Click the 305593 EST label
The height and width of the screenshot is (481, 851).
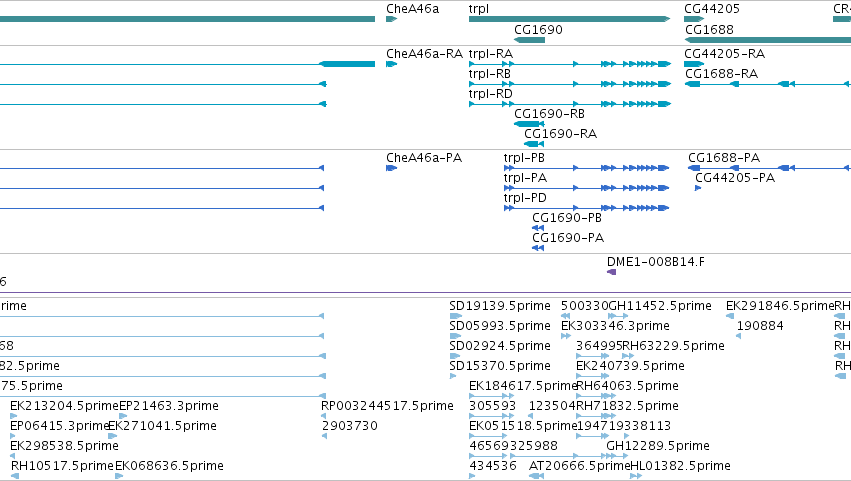pyautogui.click(x=492, y=406)
